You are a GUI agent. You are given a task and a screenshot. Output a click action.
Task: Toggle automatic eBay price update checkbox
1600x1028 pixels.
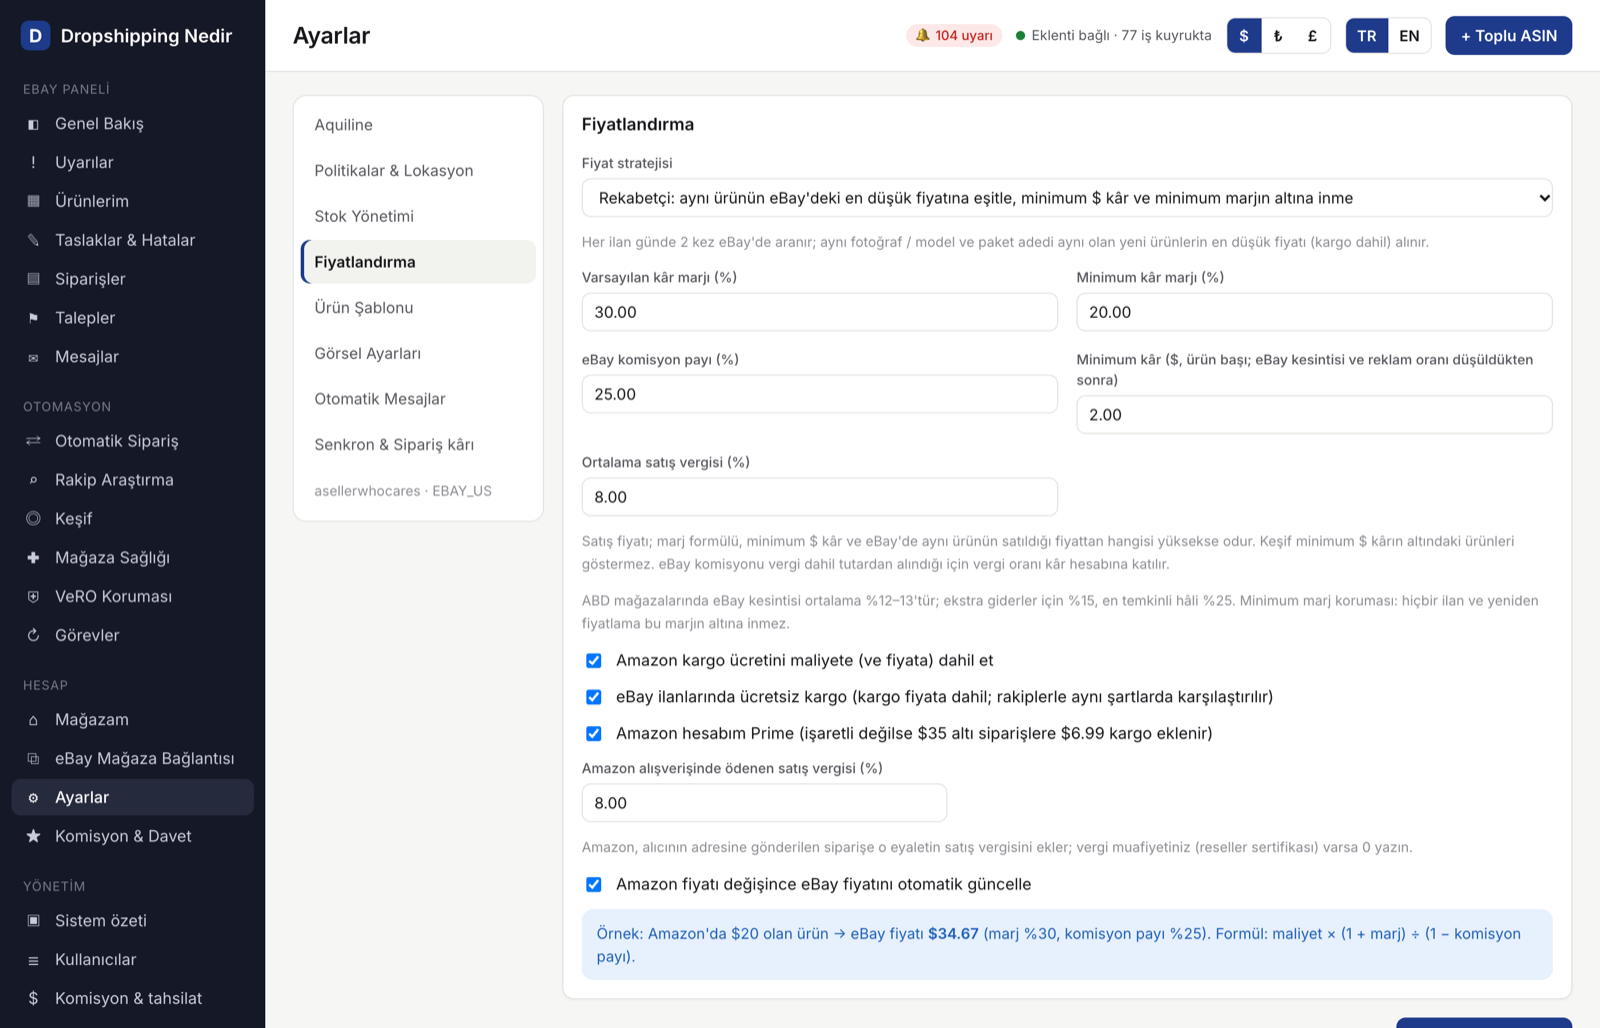594,885
